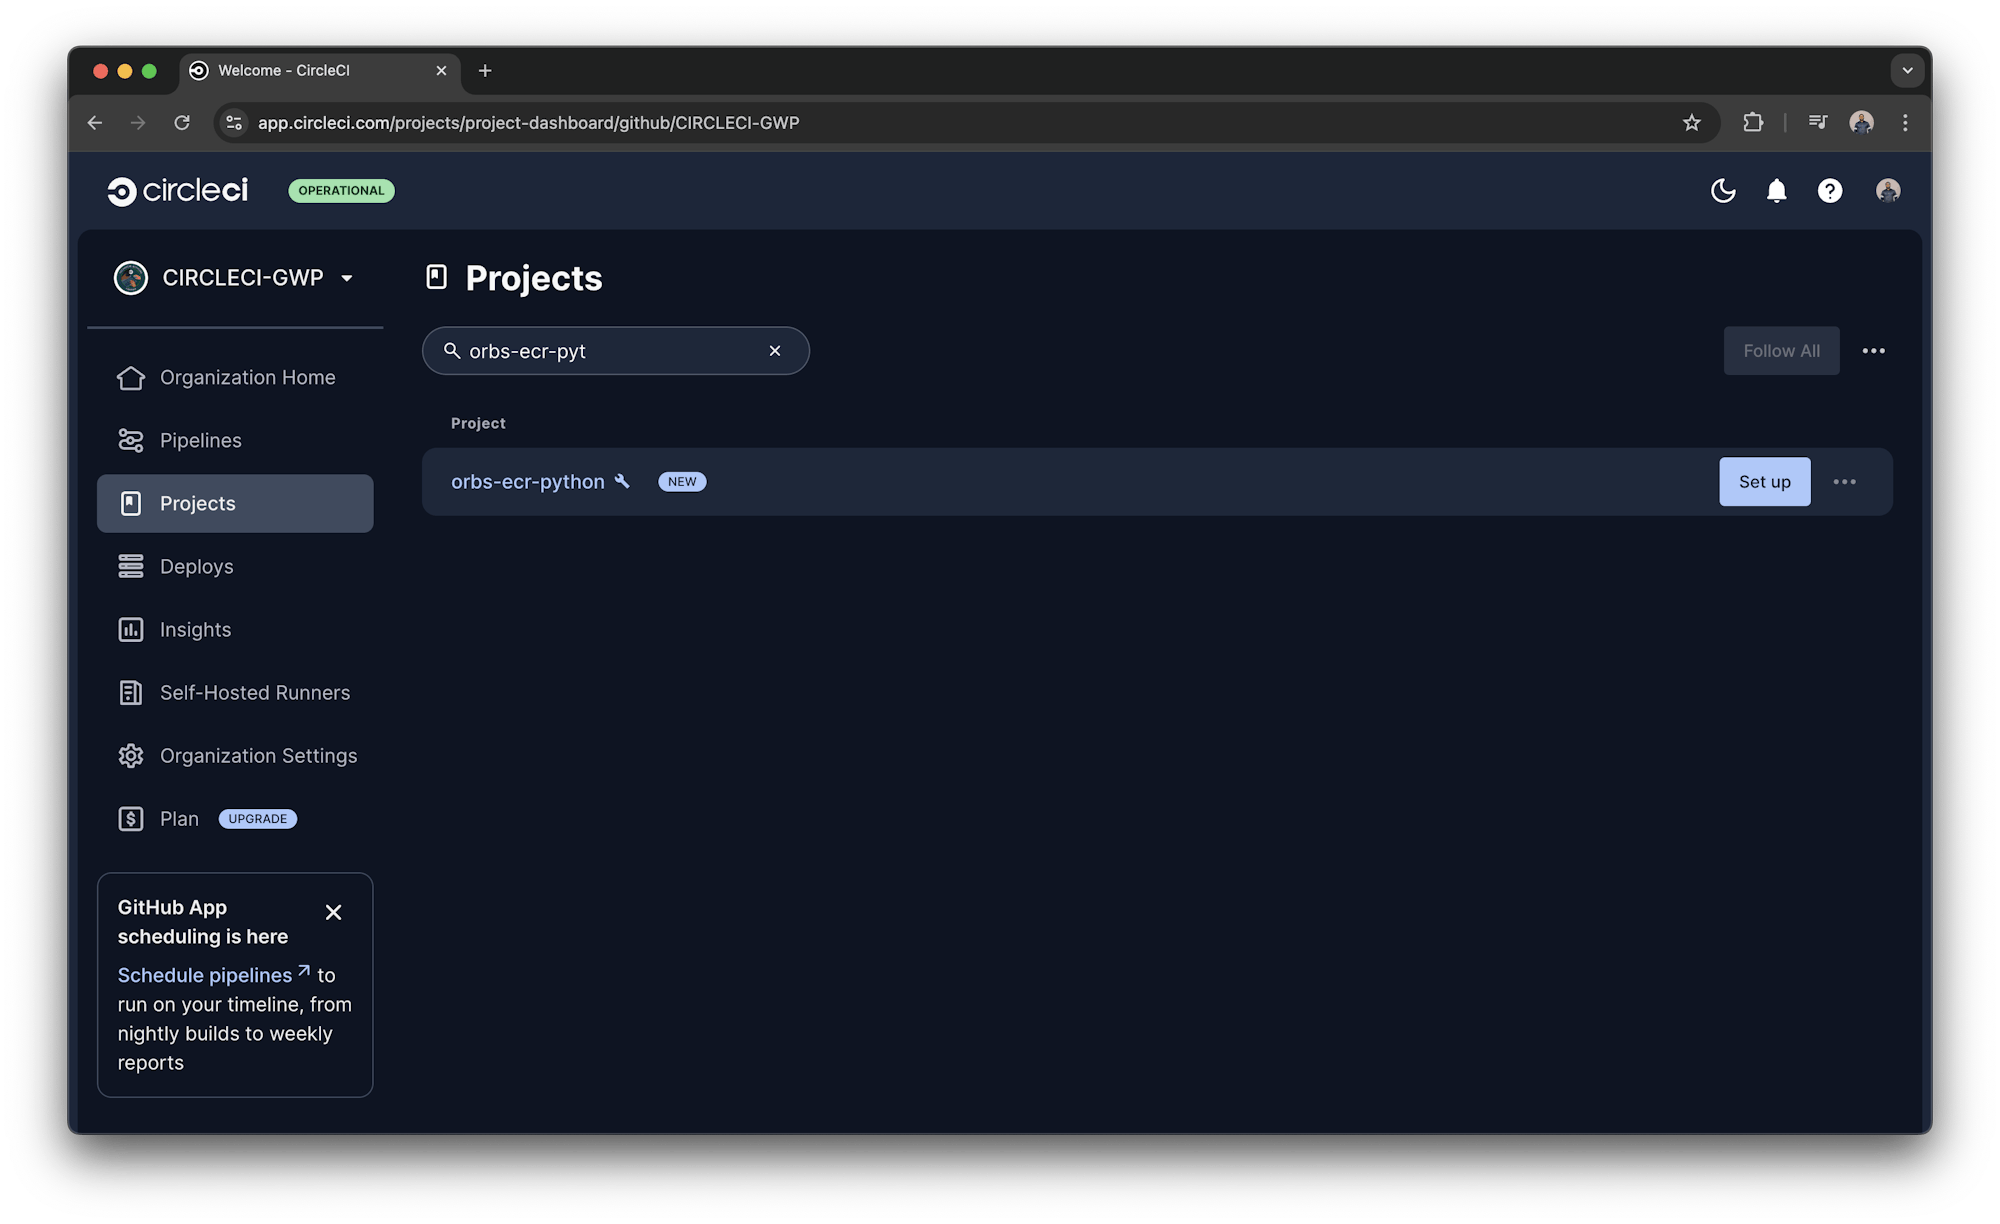Click the wrench icon next to orbs-ecr-python
Image resolution: width=2000 pixels, height=1224 pixels.
click(623, 481)
